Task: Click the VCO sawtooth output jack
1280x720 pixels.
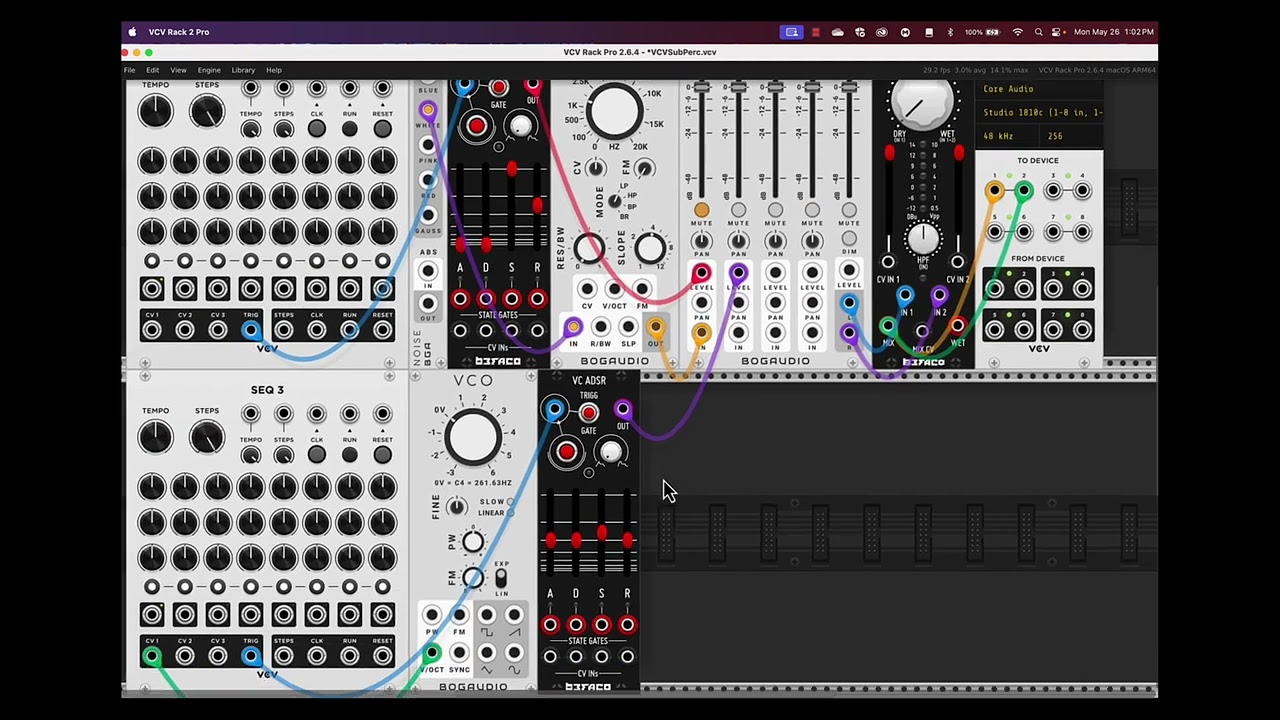Action: pos(514,616)
